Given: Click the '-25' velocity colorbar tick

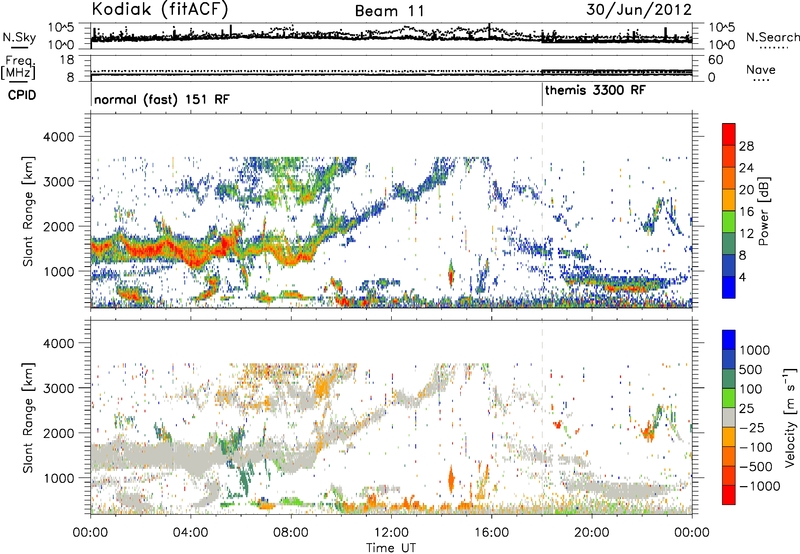Looking at the screenshot, I should pyautogui.click(x=752, y=427).
